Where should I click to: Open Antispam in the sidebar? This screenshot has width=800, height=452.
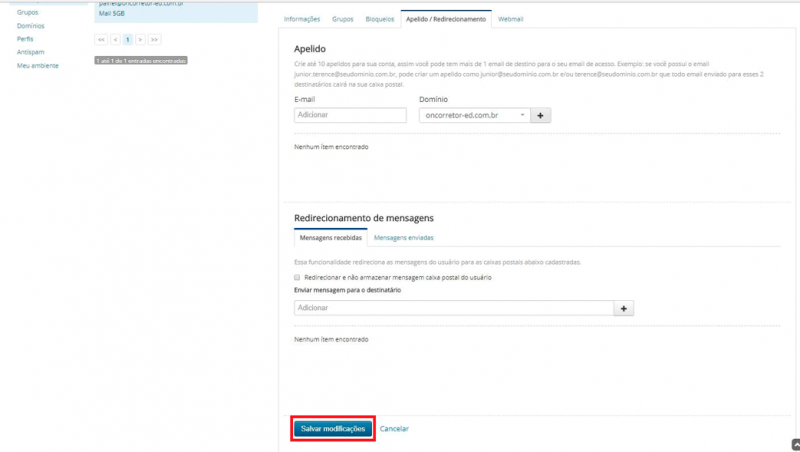31,52
